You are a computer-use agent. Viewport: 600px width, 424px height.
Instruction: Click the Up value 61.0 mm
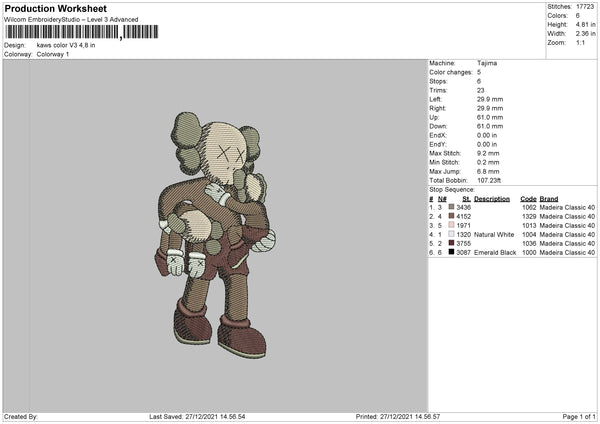tap(490, 117)
